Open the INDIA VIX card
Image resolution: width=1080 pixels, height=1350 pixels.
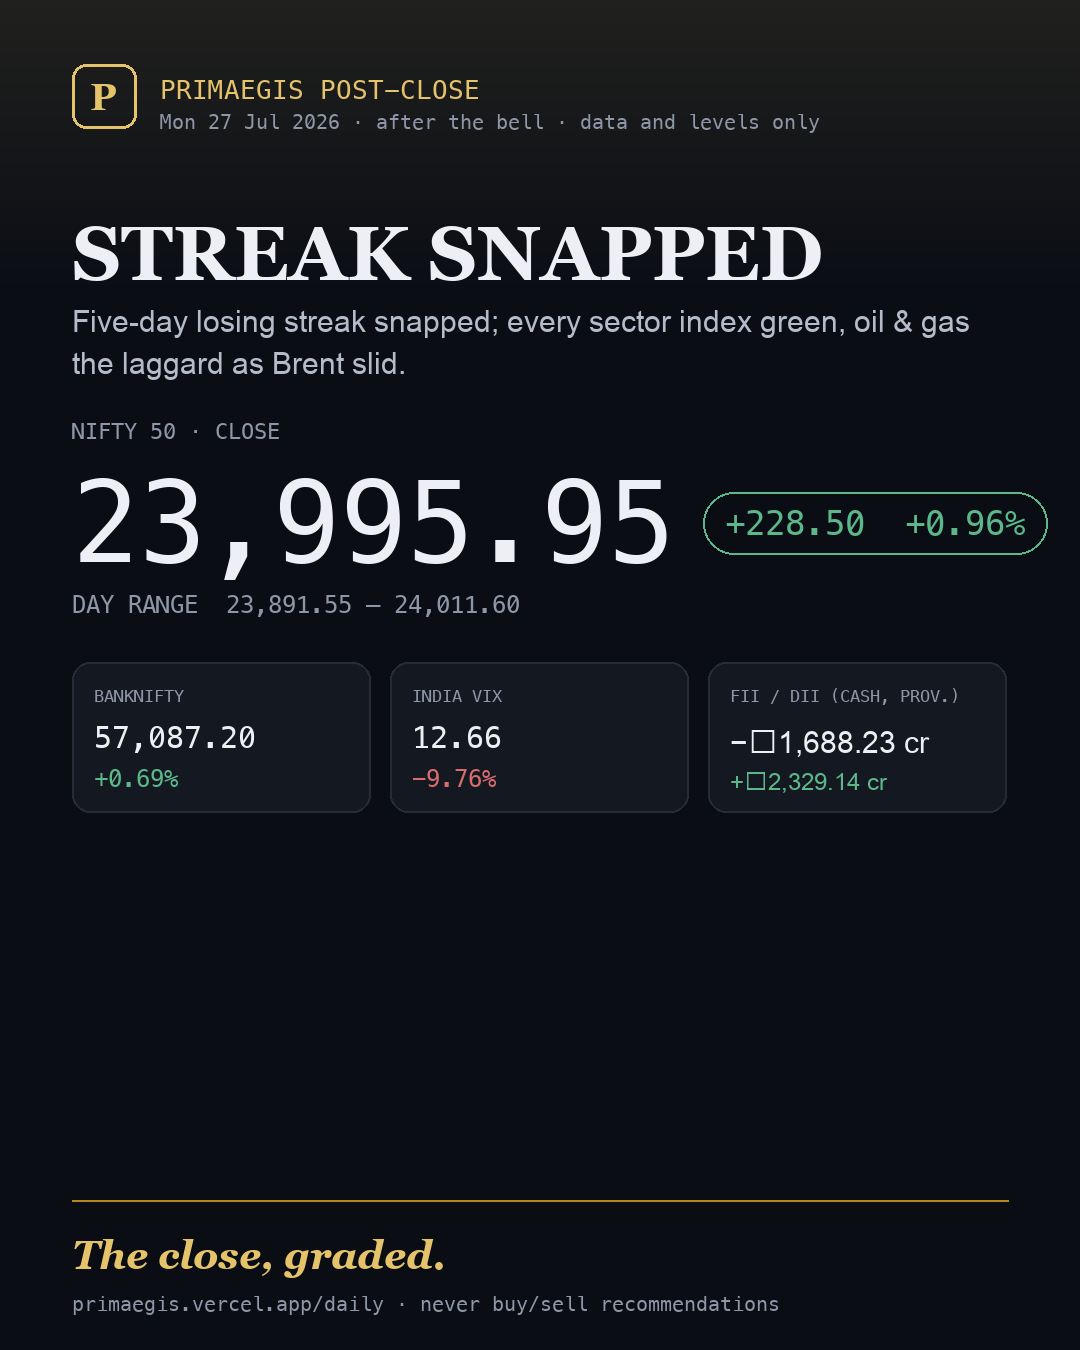pos(539,737)
